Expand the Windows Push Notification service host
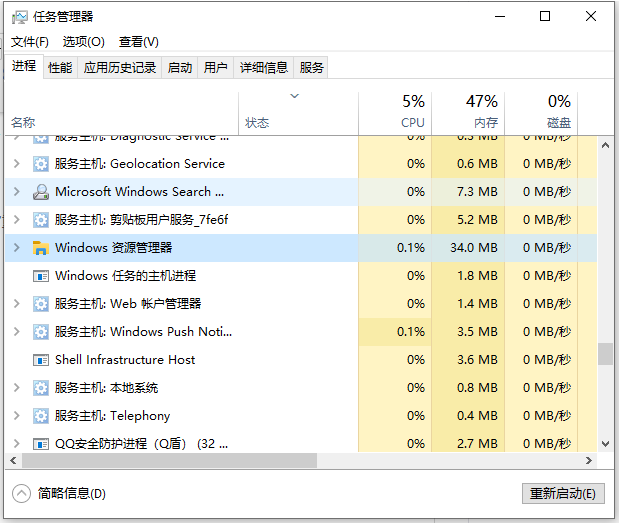 (x=16, y=332)
